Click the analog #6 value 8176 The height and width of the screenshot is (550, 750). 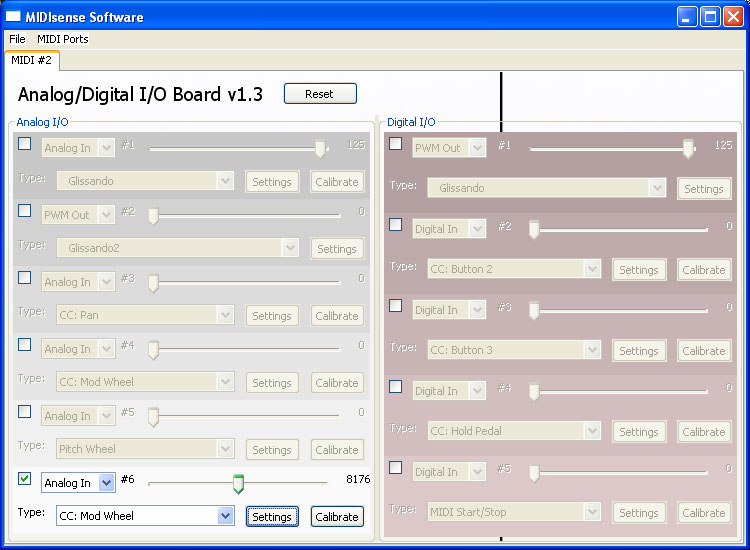(358, 479)
